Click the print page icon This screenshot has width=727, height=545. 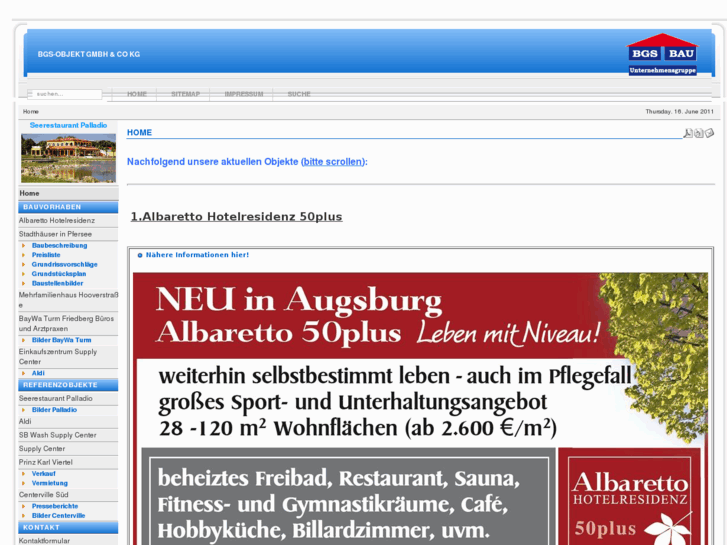699,134
